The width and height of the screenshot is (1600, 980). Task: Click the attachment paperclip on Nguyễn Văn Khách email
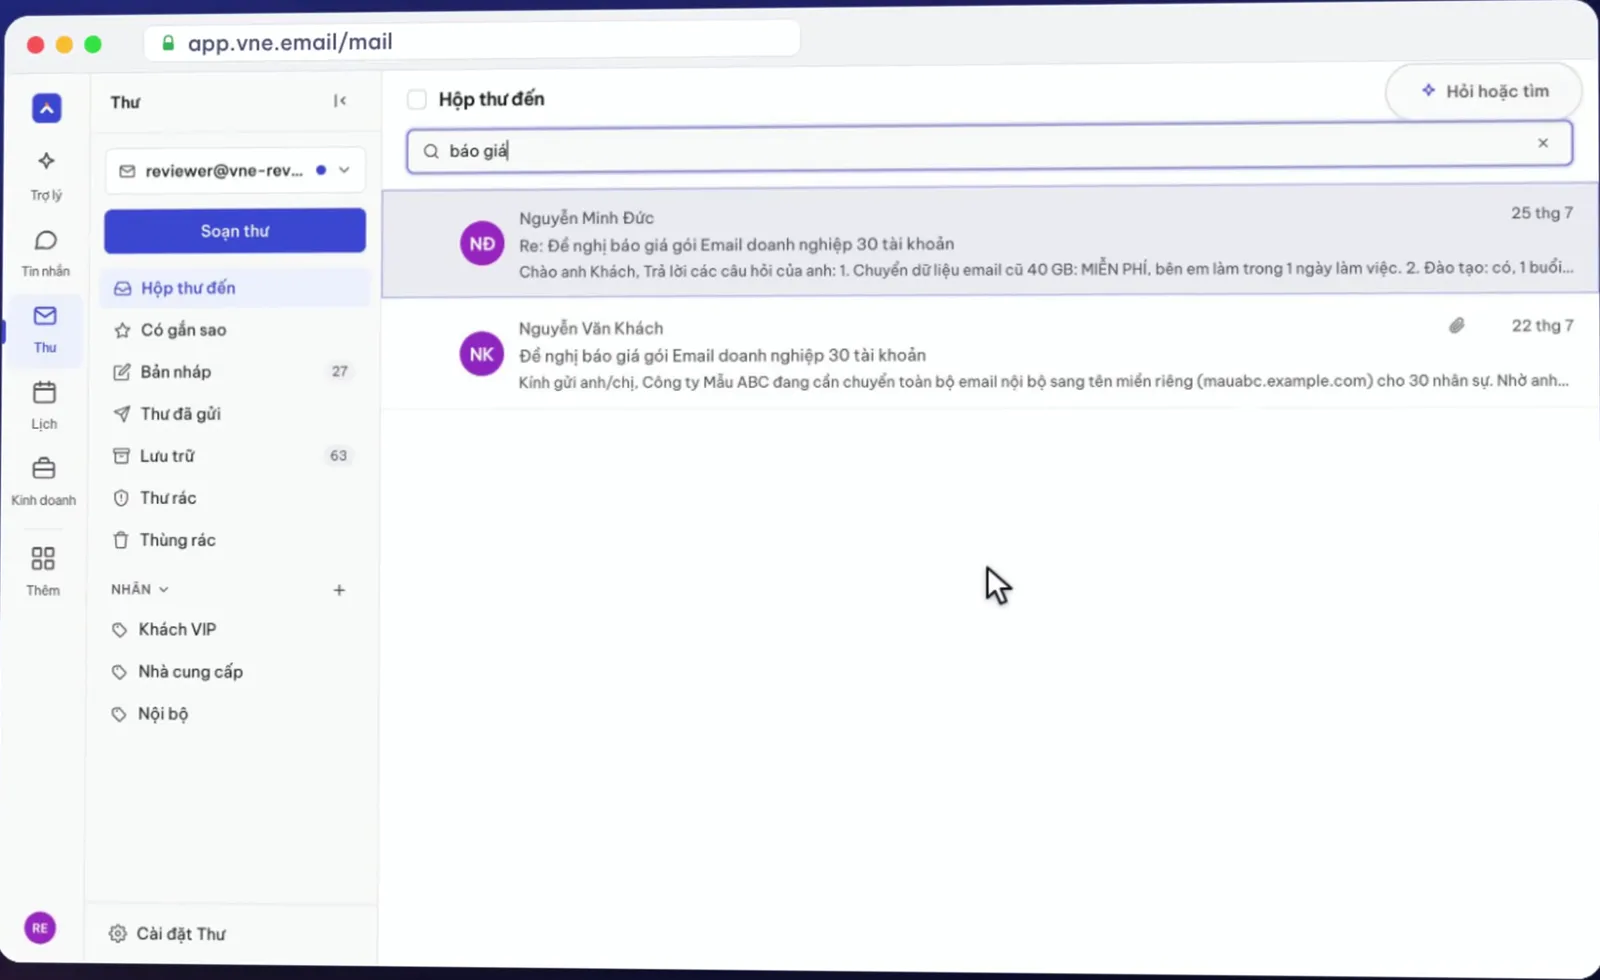point(1457,325)
